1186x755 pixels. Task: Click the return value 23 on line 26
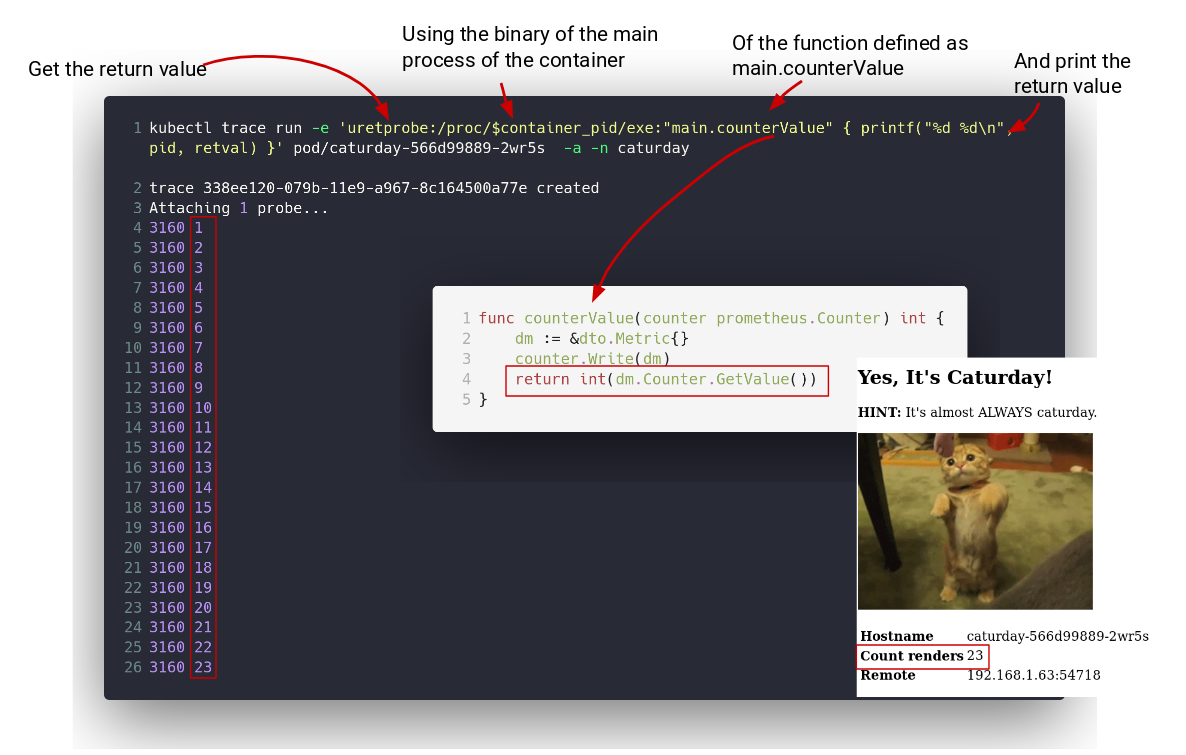pos(203,667)
